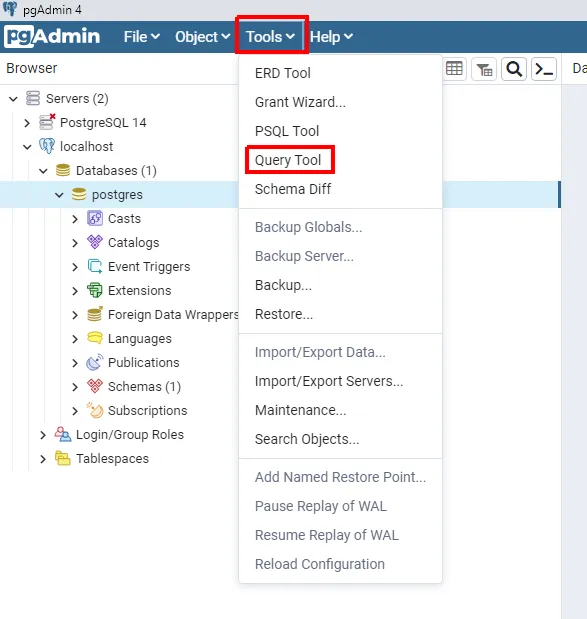
Task: Click the localhost elephant server icon
Action: click(47, 146)
